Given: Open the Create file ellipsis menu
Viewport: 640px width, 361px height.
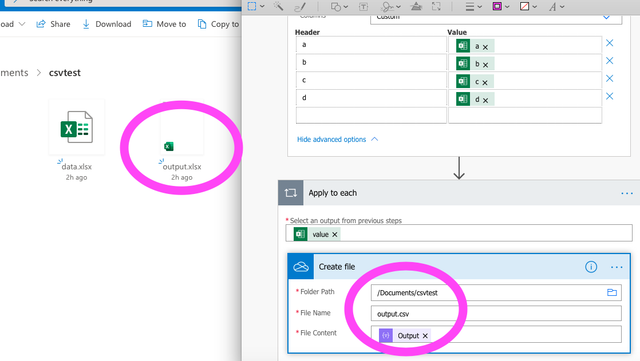Looking at the screenshot, I should (617, 267).
